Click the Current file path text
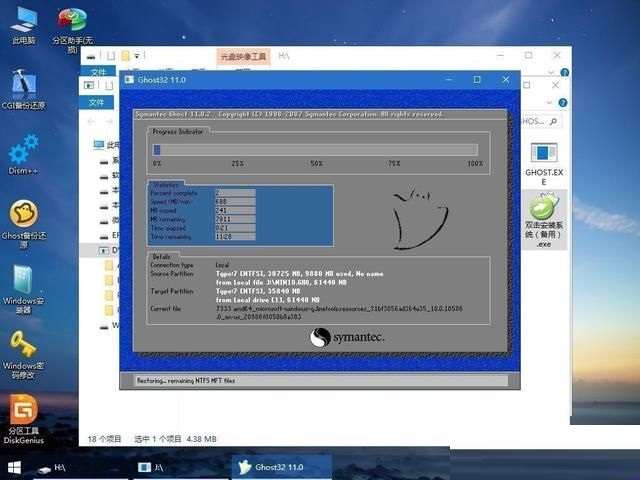This screenshot has width=640, height=480. coord(339,313)
